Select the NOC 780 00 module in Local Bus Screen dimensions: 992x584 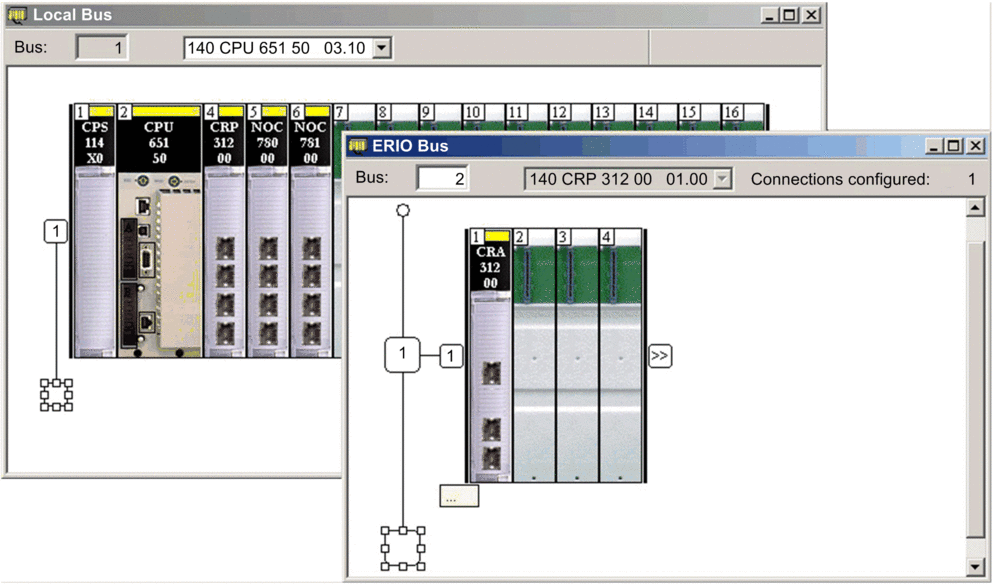tap(267, 231)
